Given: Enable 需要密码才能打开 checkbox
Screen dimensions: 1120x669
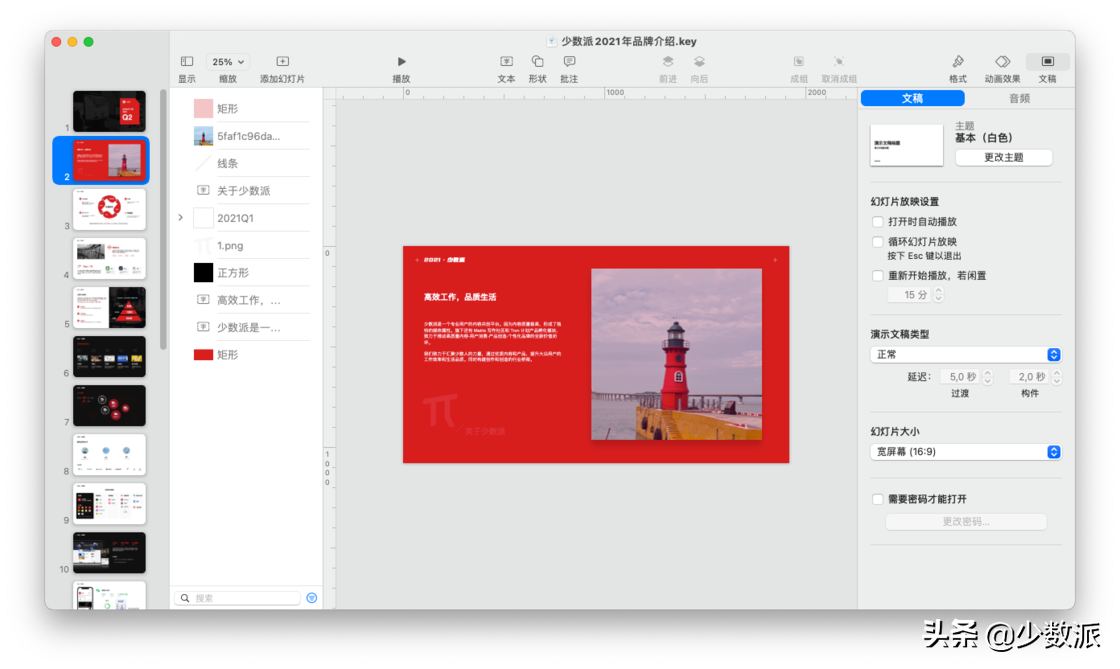Looking at the screenshot, I should pyautogui.click(x=878, y=499).
